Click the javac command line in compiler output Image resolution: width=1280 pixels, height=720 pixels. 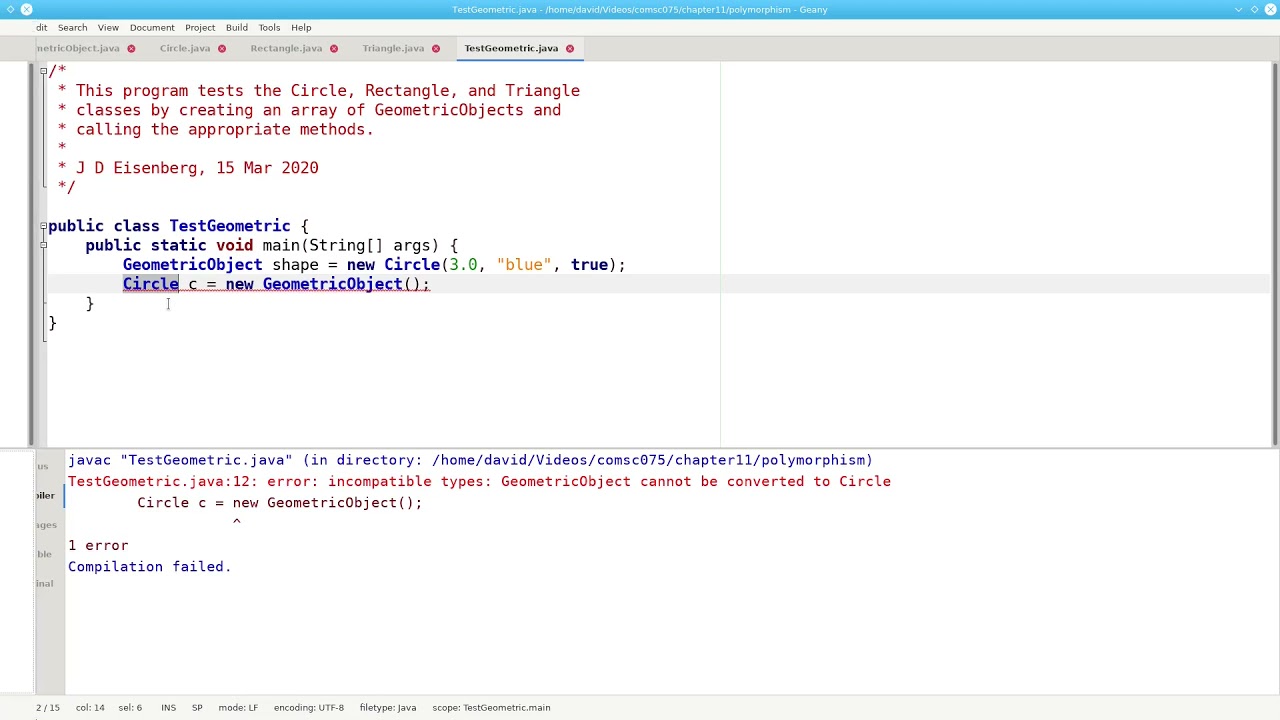point(470,460)
